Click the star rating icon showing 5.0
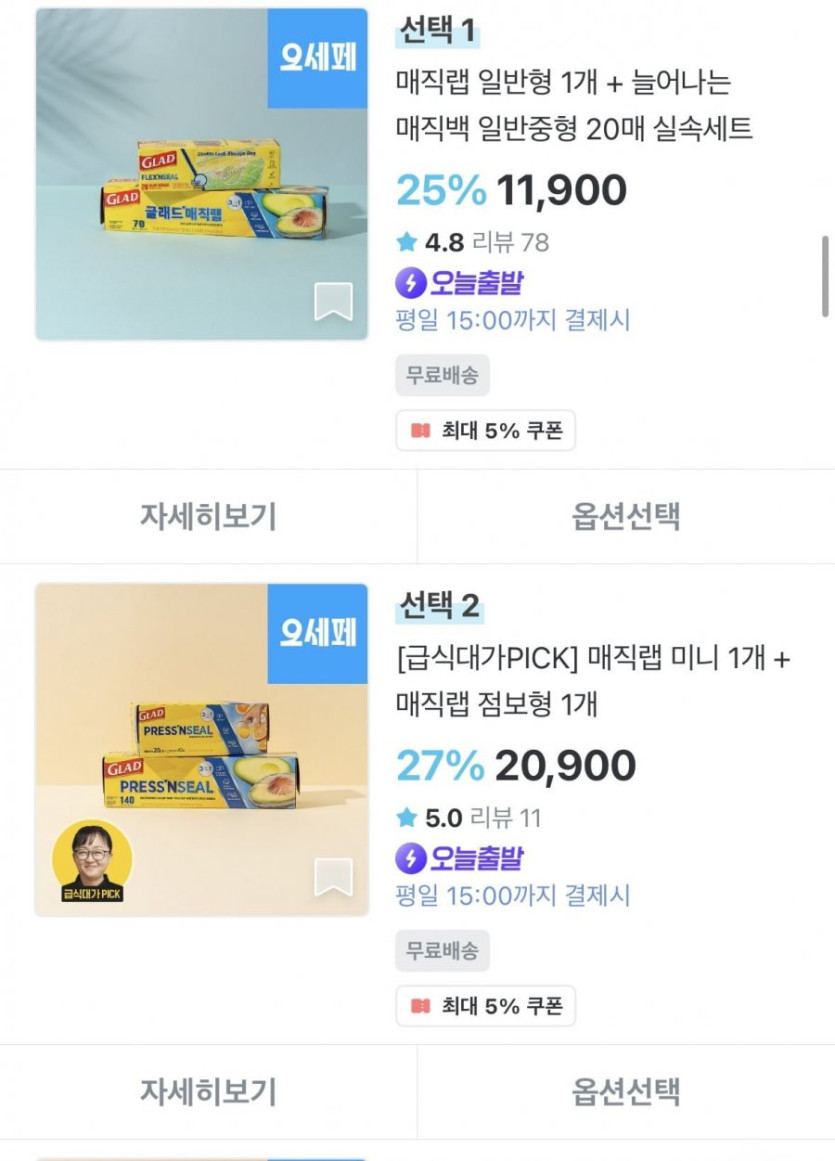 [x=406, y=818]
